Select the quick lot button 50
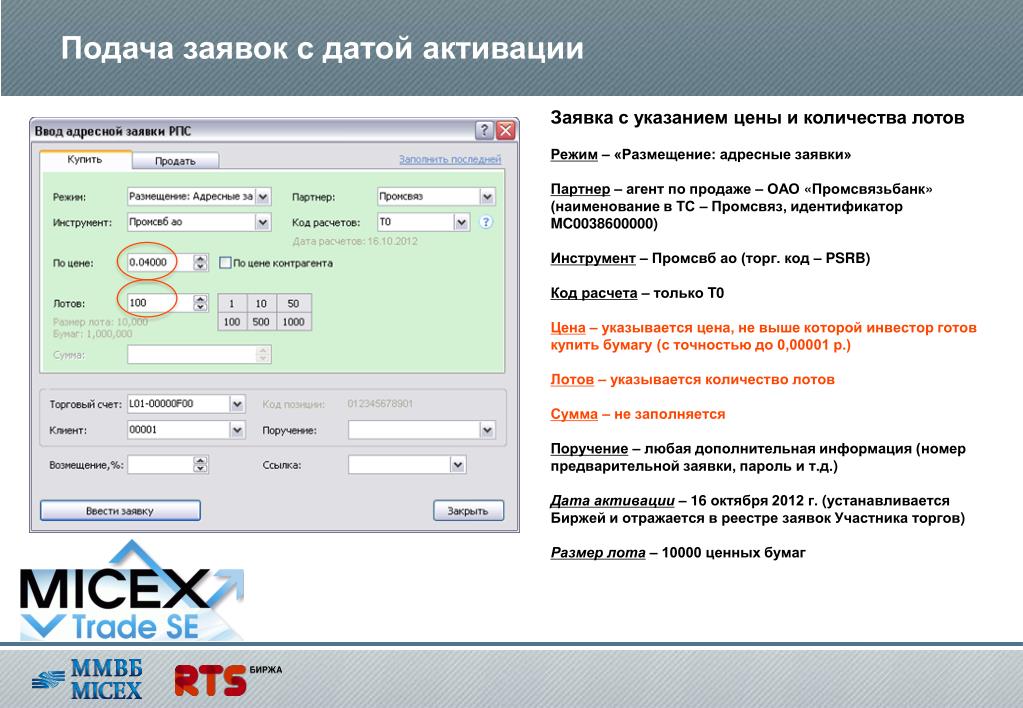The image size is (1023, 708). click(x=293, y=303)
